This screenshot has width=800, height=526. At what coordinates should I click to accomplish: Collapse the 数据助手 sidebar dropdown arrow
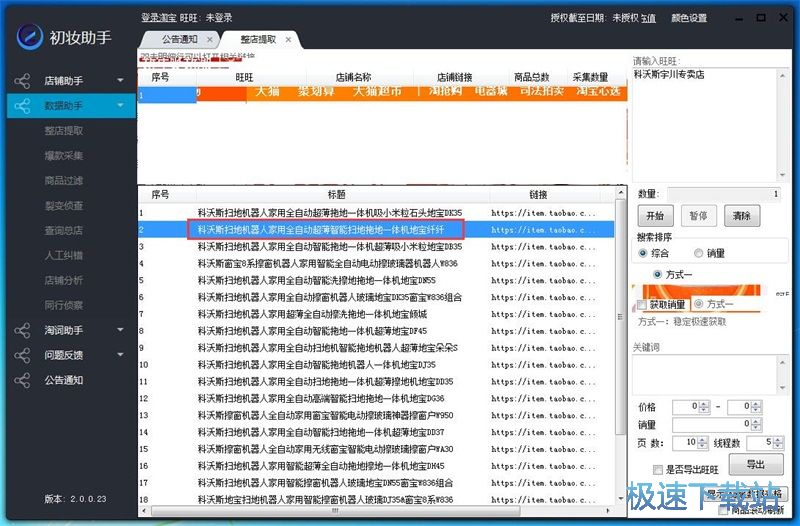120,106
